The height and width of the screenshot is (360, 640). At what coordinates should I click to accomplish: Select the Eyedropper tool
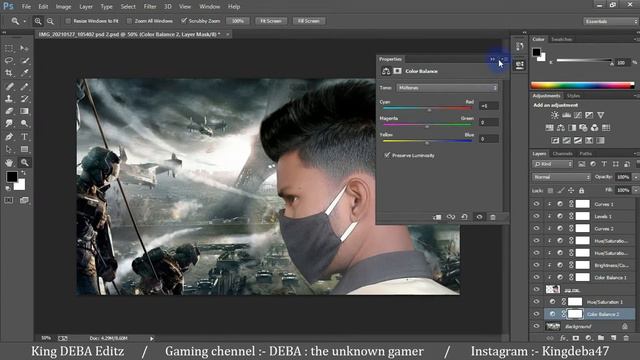coord(24,73)
